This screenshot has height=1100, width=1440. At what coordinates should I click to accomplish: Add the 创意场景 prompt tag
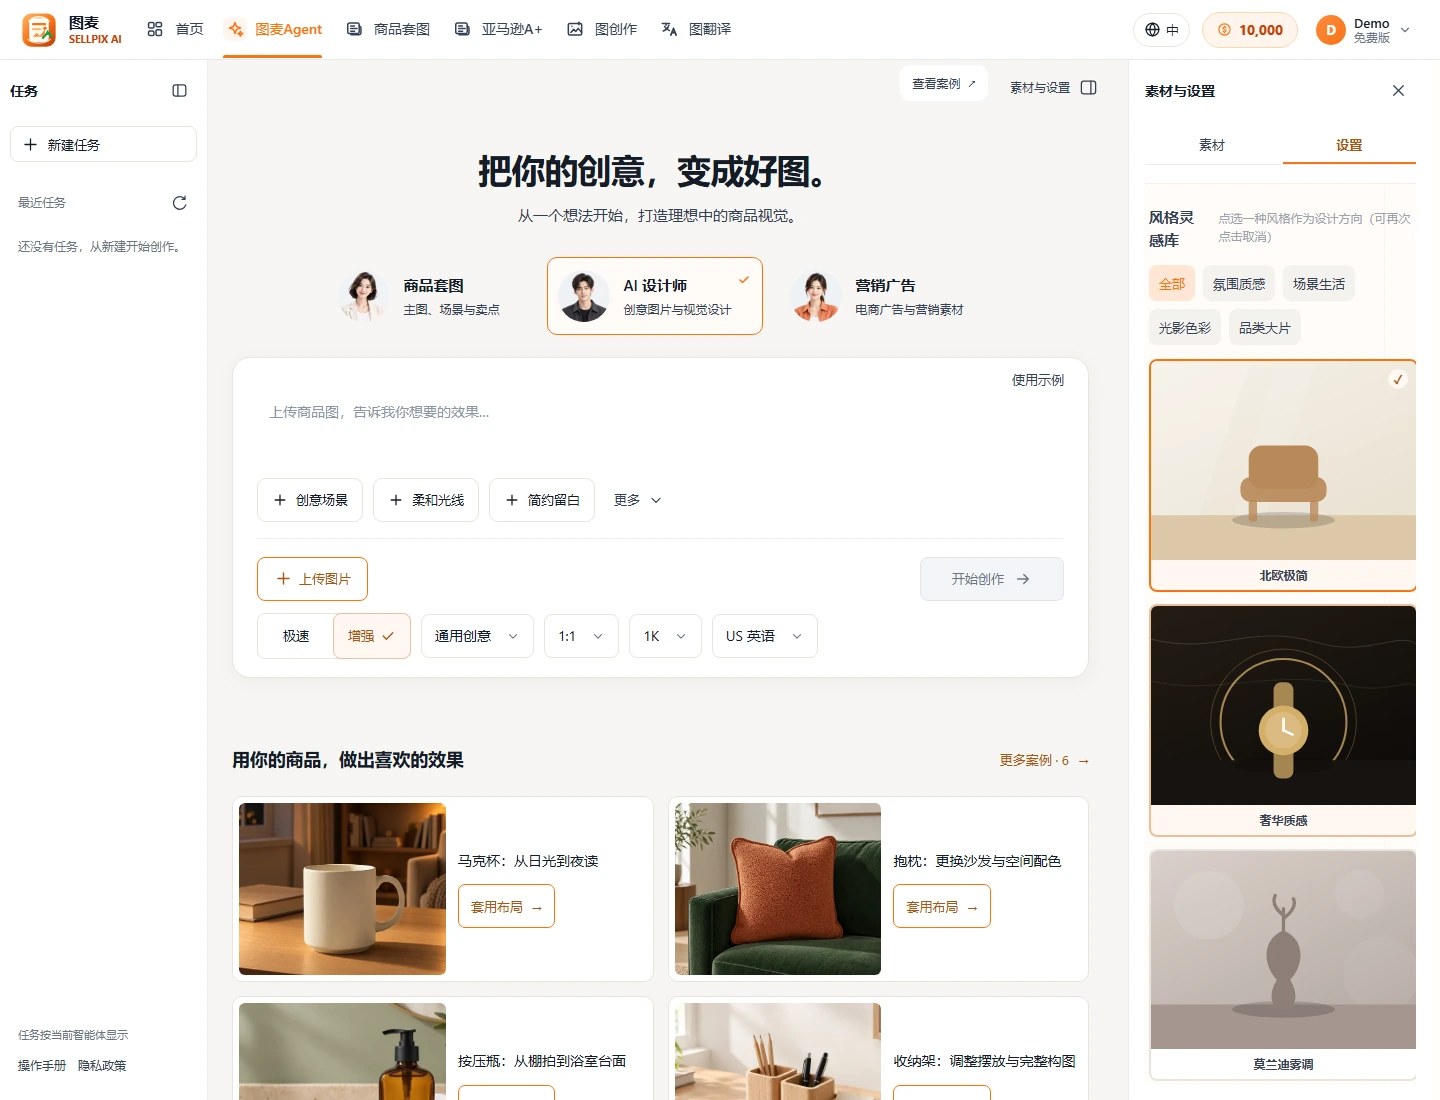click(312, 500)
